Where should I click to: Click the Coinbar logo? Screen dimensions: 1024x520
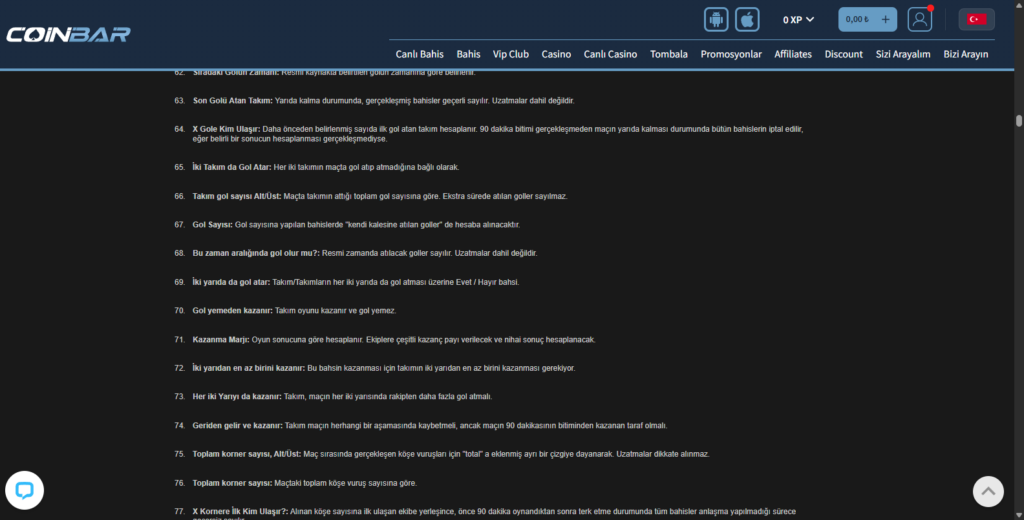coord(68,35)
